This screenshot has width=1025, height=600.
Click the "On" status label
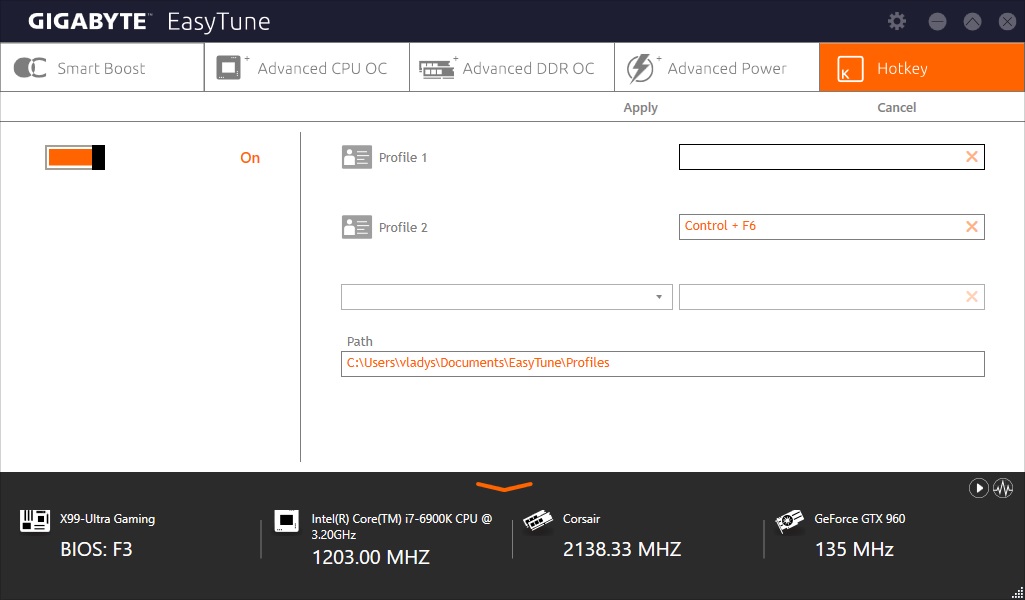250,158
